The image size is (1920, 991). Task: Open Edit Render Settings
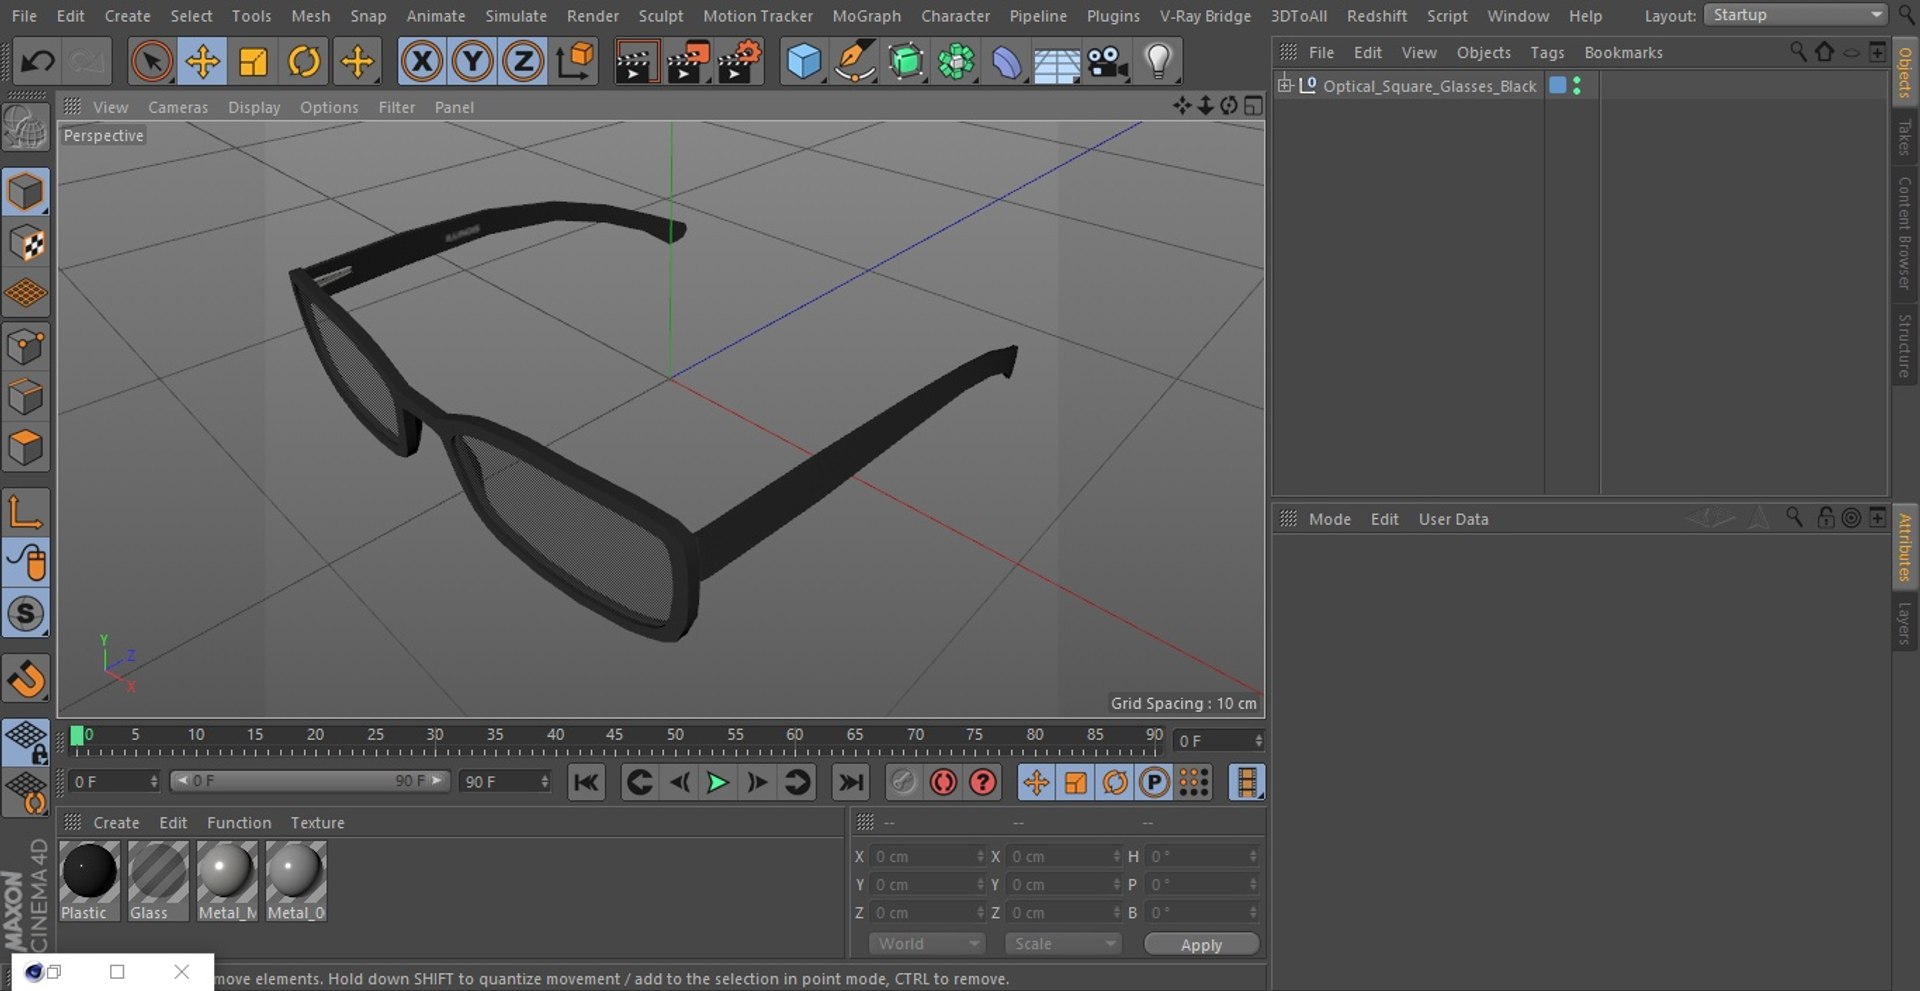(x=740, y=62)
